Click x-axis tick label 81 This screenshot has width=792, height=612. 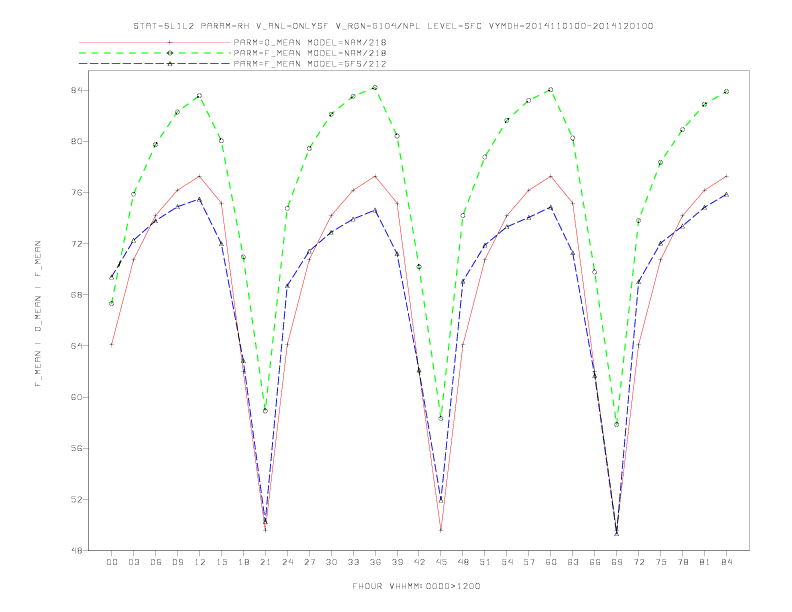(x=705, y=562)
